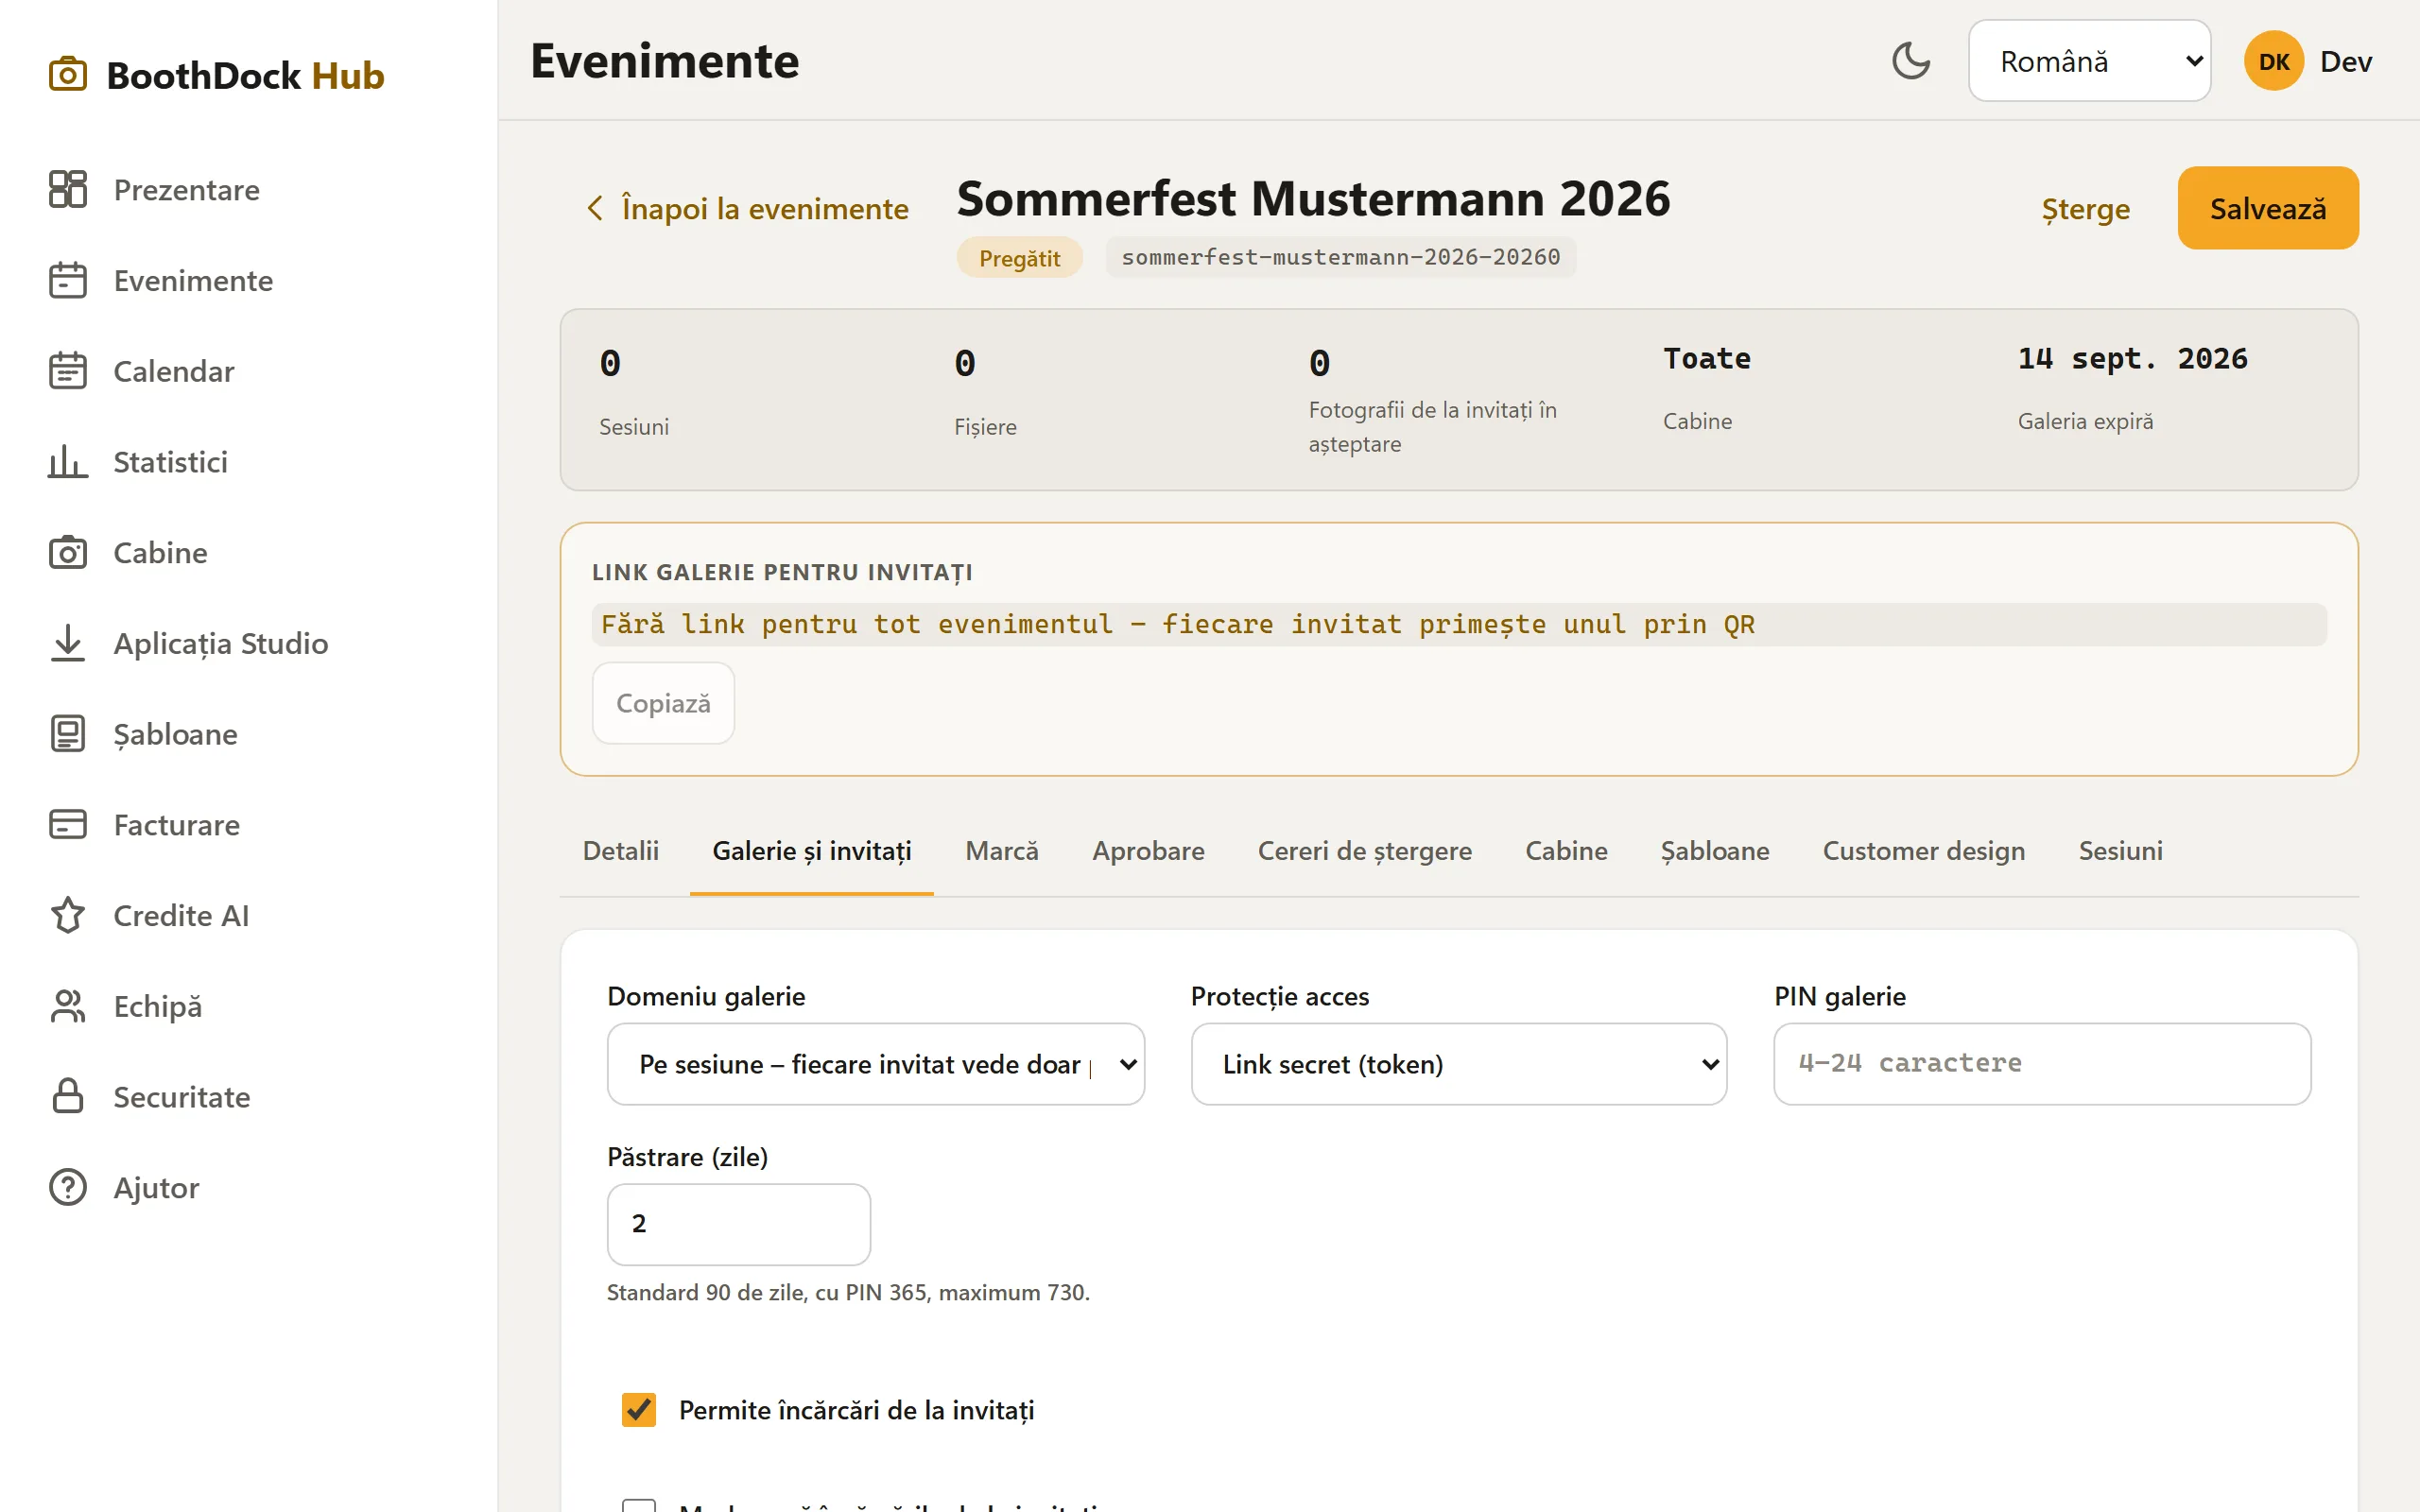Click the BoothDock Hub camera logo icon
This screenshot has height=1512, width=2420.
click(x=68, y=75)
